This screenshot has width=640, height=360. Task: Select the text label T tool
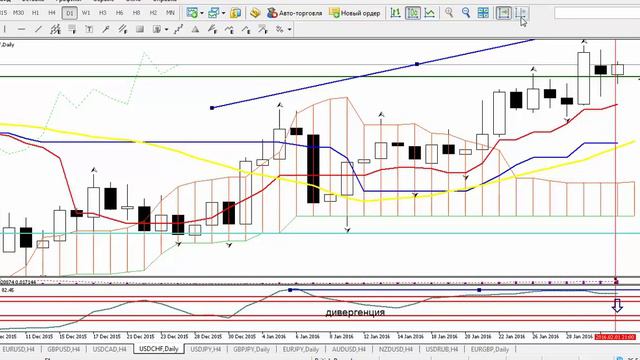[x=89, y=29]
